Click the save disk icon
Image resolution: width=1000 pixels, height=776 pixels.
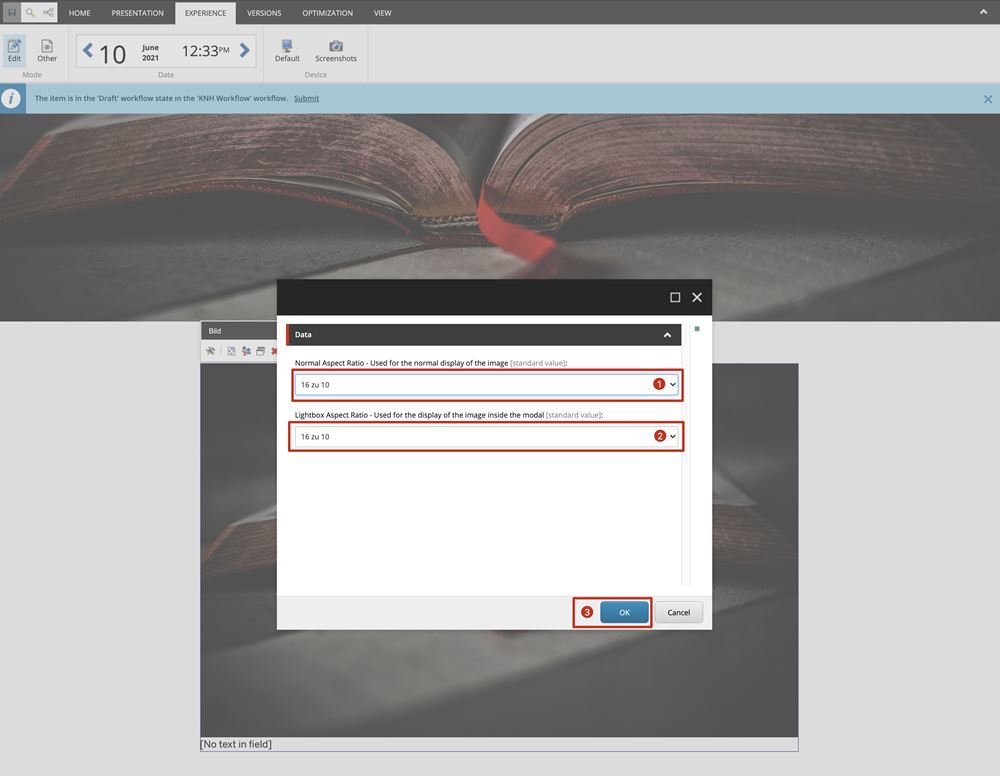click(x=11, y=13)
